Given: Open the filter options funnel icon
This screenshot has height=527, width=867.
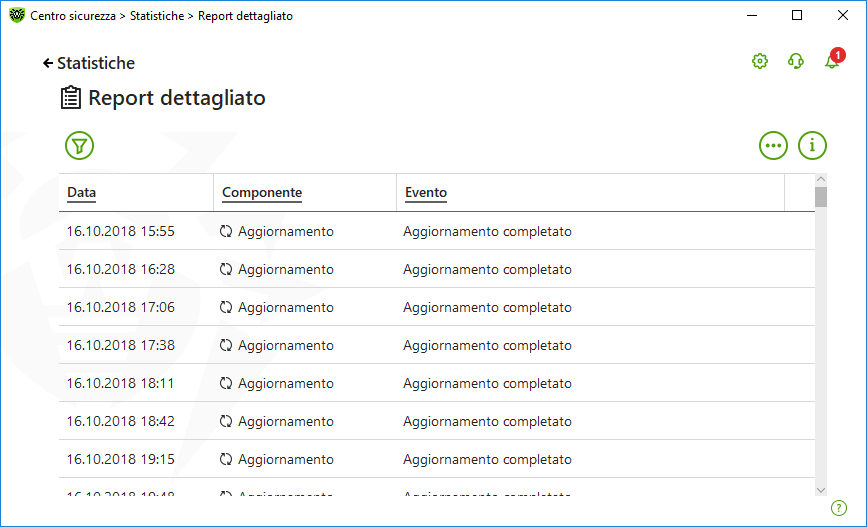Looking at the screenshot, I should click(x=79, y=146).
